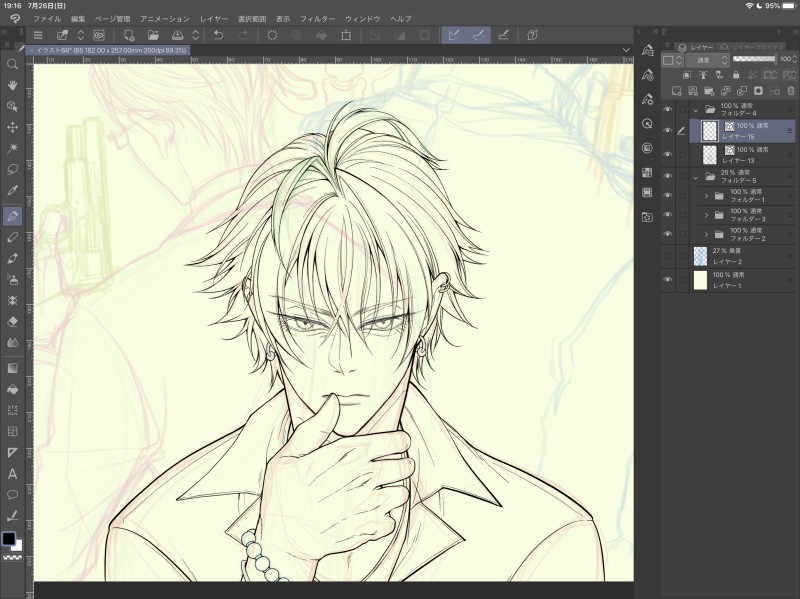Screen dimensions: 800x599
Task: Click Open file folder icon in command bar
Action: click(153, 35)
